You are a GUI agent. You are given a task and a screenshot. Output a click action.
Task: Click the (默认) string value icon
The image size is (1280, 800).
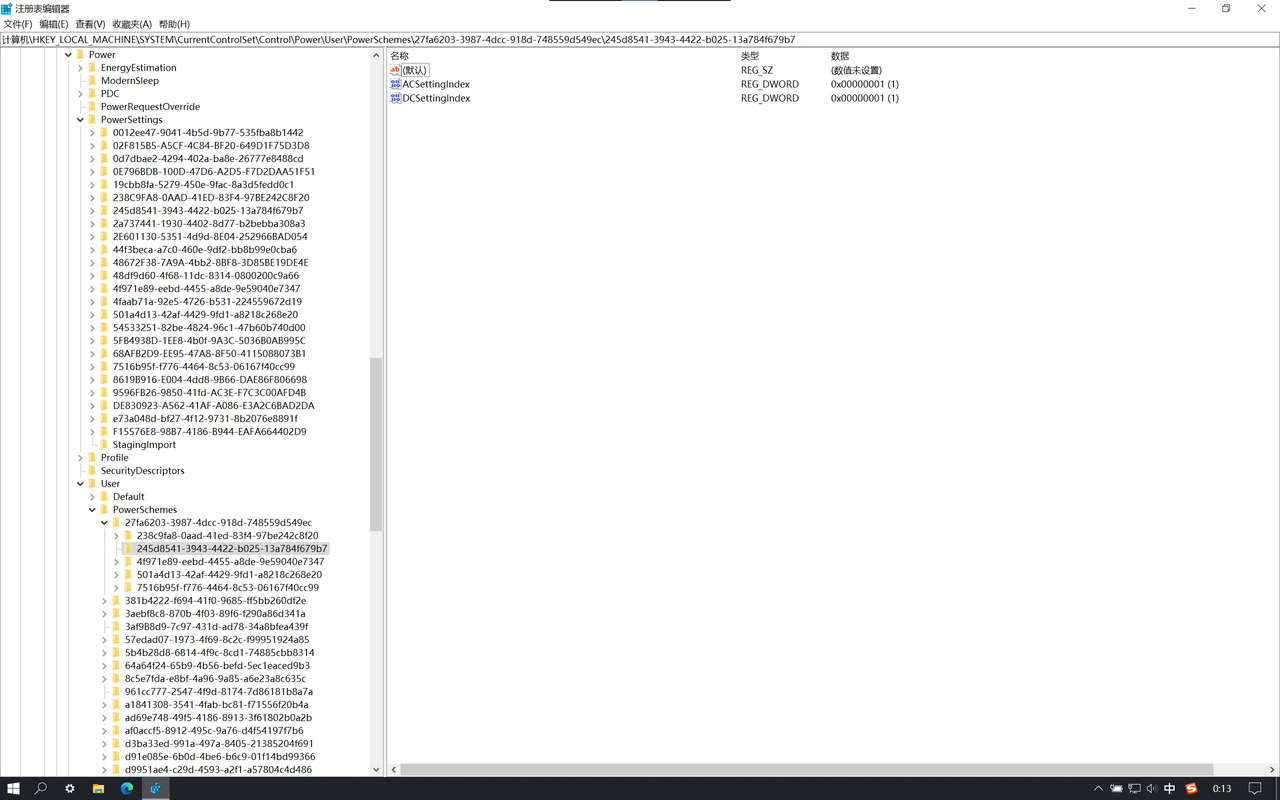coord(395,70)
